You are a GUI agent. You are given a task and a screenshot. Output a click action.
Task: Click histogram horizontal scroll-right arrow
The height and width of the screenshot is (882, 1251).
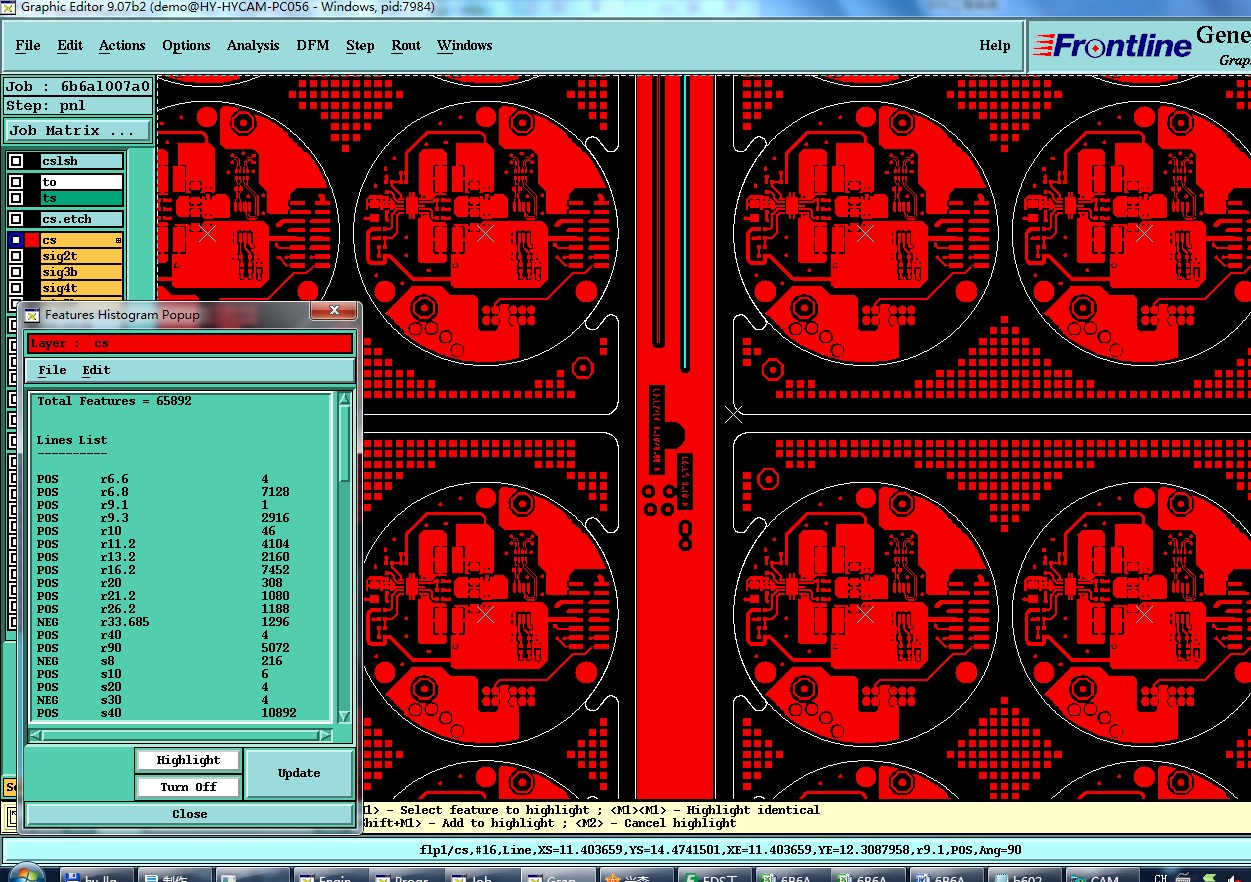point(325,735)
